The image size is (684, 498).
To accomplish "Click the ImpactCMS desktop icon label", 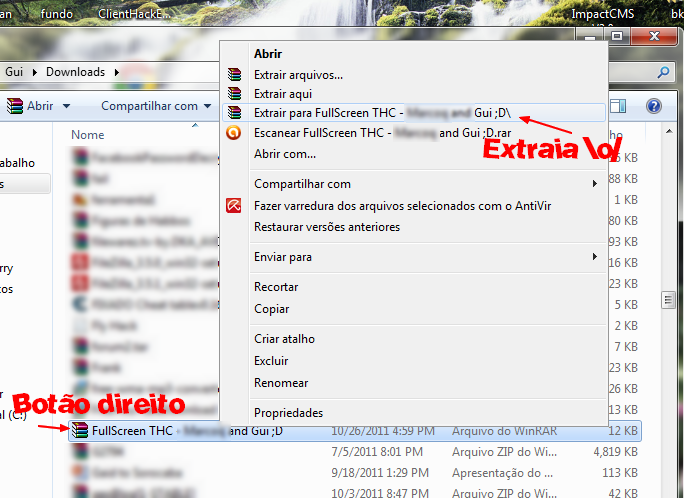I will (603, 14).
